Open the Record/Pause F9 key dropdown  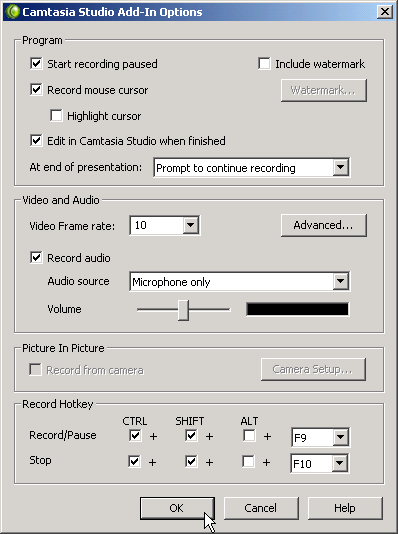(x=340, y=437)
